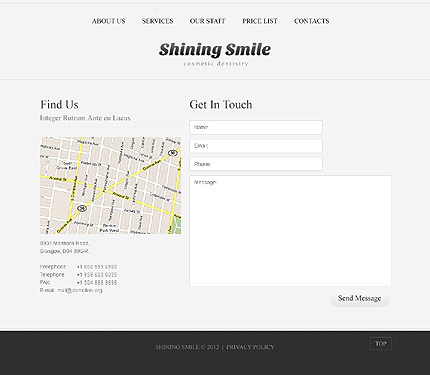
Task: Click the Telephone number +1 959 603 6035
Action: 97,275
